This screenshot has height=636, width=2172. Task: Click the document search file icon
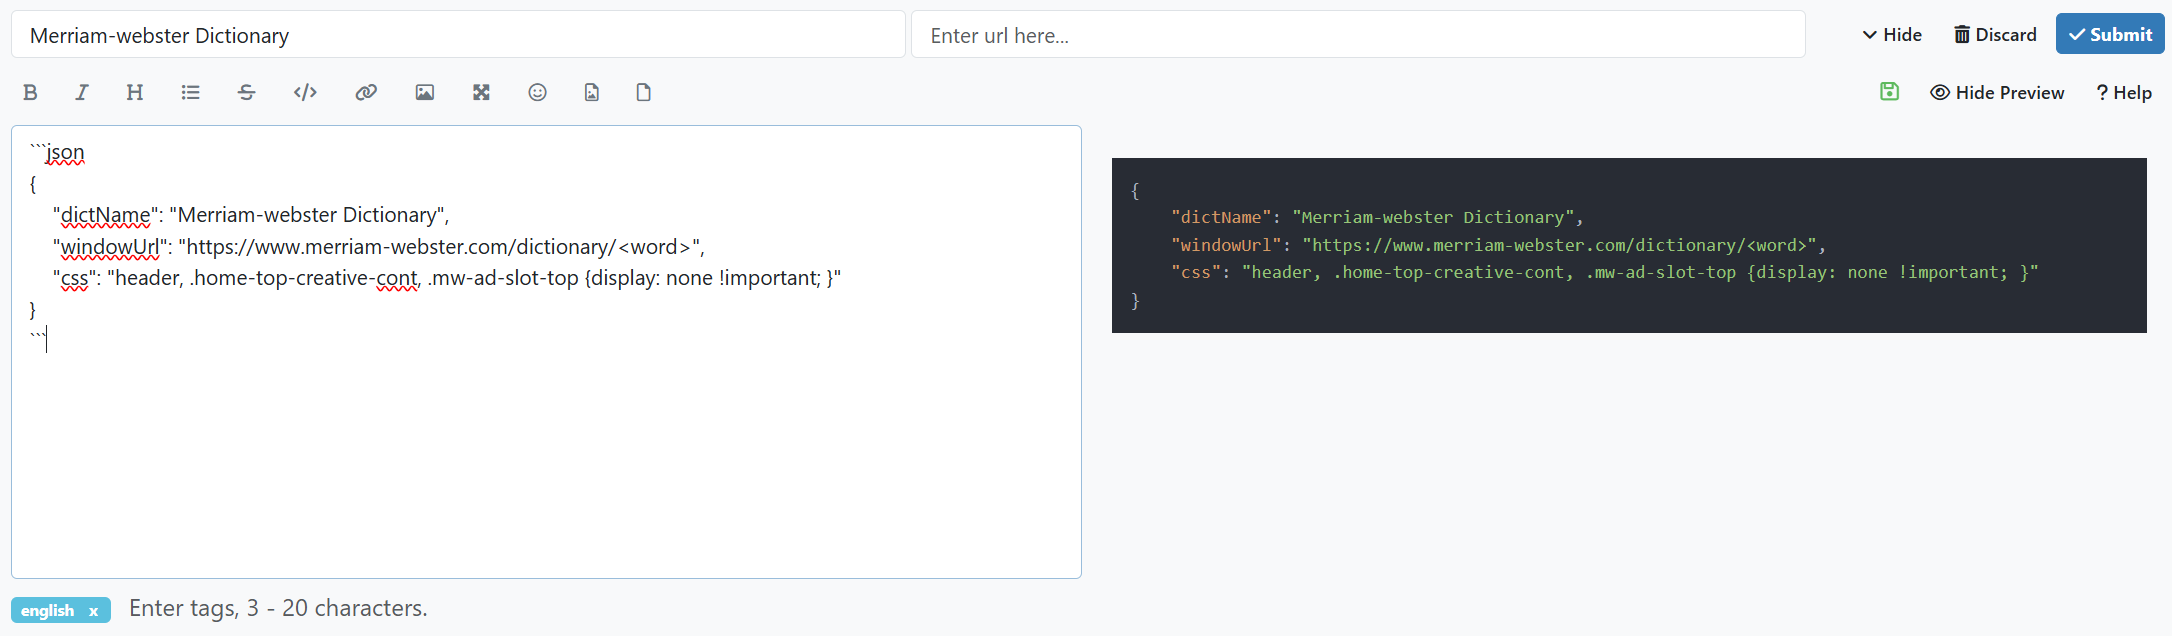point(592,93)
